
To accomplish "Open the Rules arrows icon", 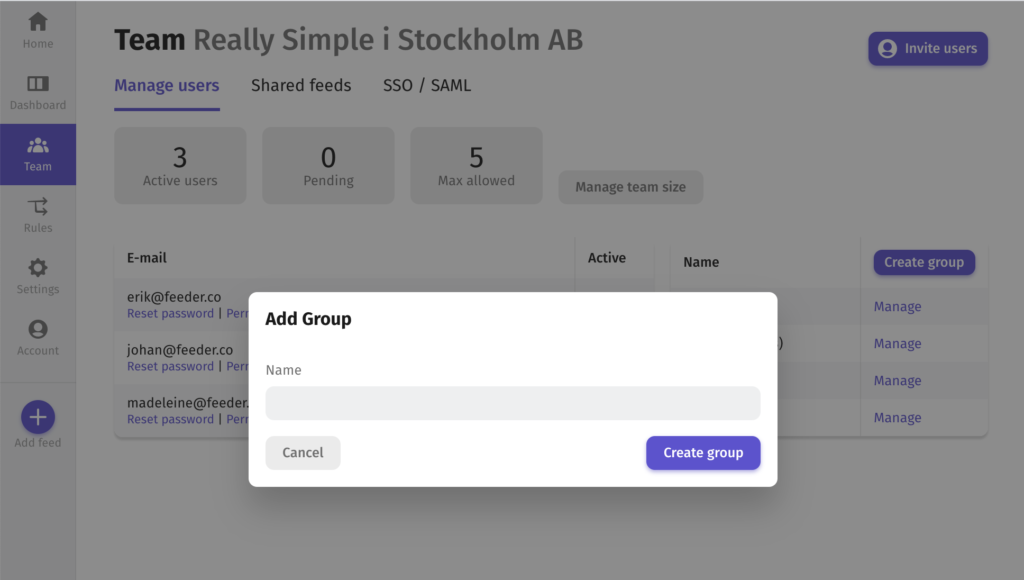I will pos(38,206).
